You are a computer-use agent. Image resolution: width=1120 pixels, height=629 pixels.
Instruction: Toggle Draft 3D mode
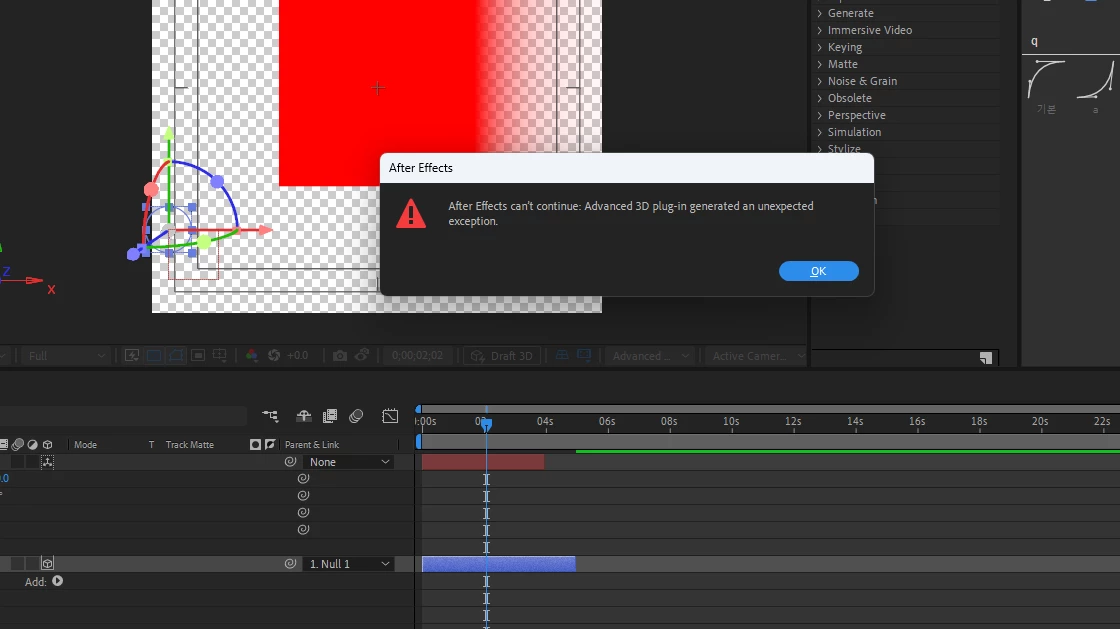pos(502,356)
